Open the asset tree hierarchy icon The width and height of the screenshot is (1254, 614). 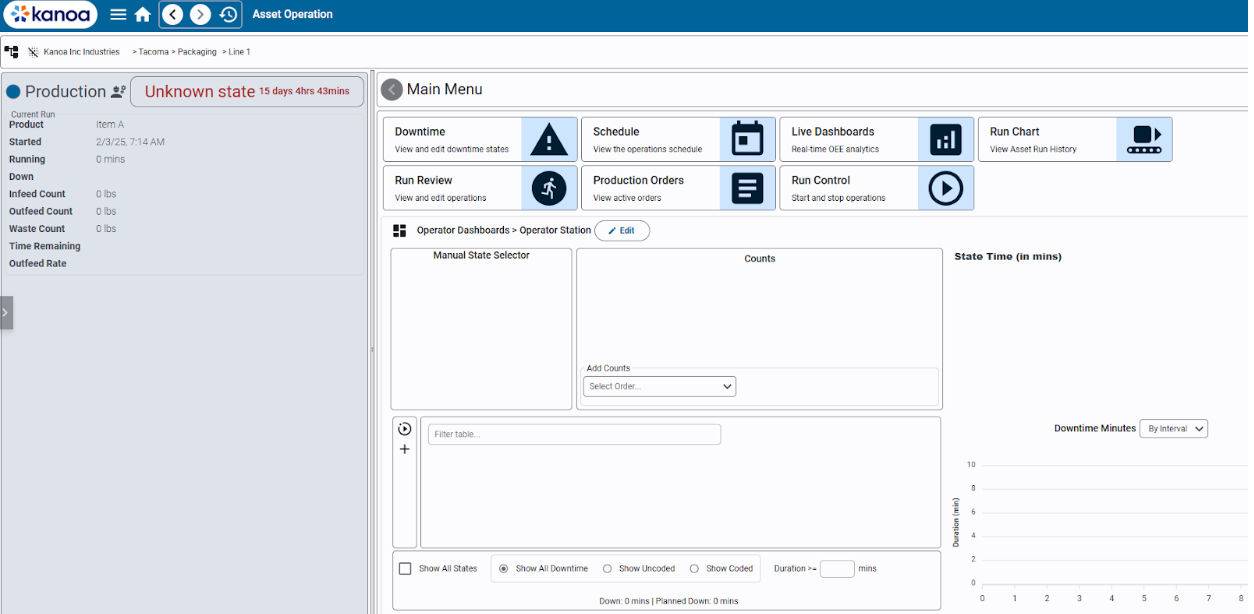(x=12, y=51)
